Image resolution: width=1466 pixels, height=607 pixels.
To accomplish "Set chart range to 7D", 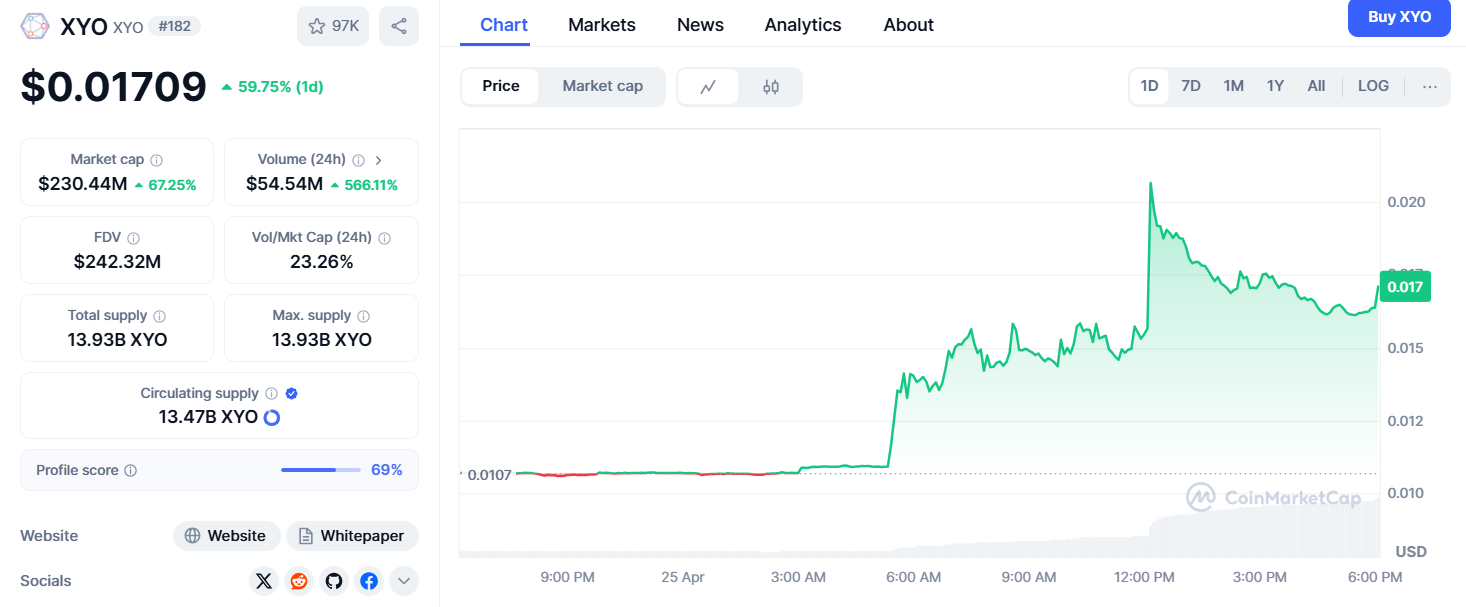I will (1191, 86).
